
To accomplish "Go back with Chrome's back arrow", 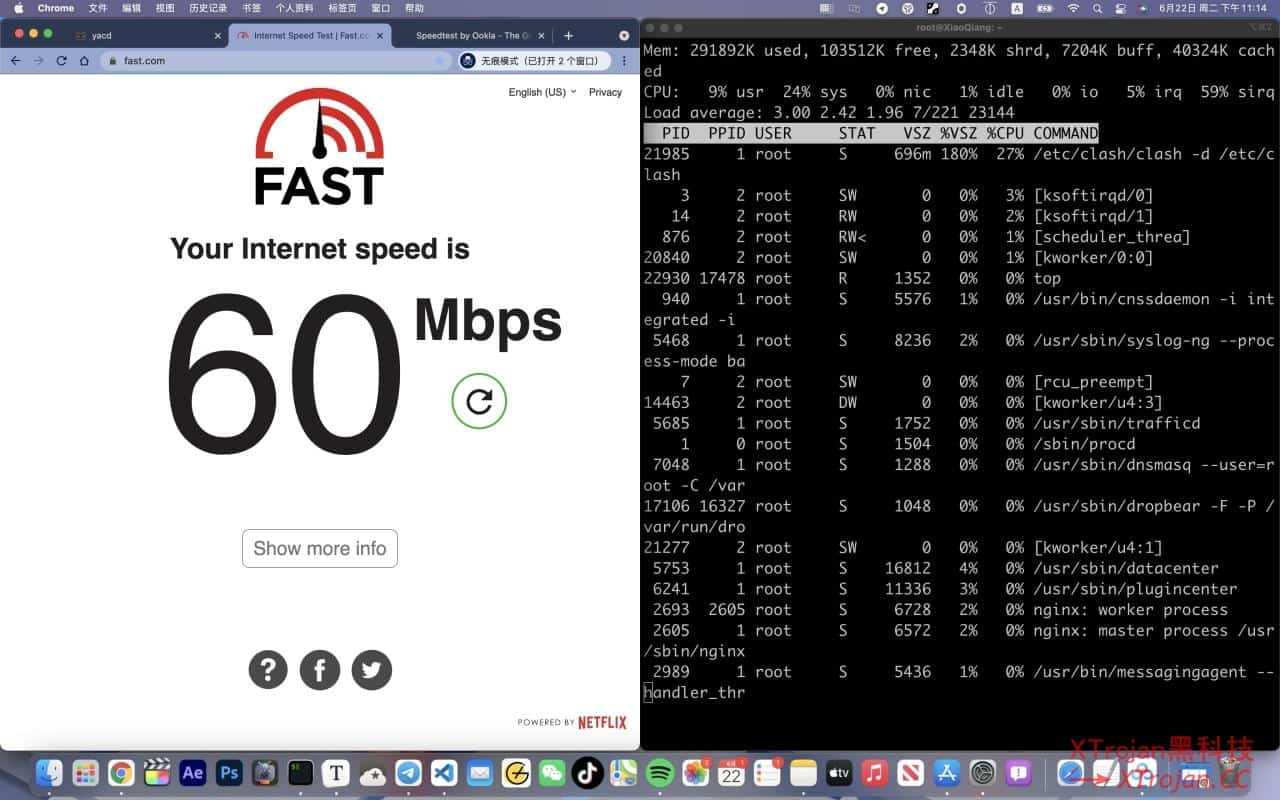I will click(x=15, y=61).
